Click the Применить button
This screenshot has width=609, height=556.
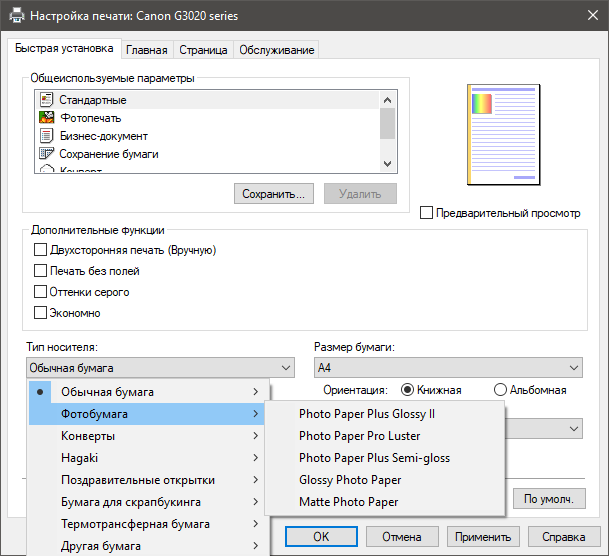[x=483, y=537]
